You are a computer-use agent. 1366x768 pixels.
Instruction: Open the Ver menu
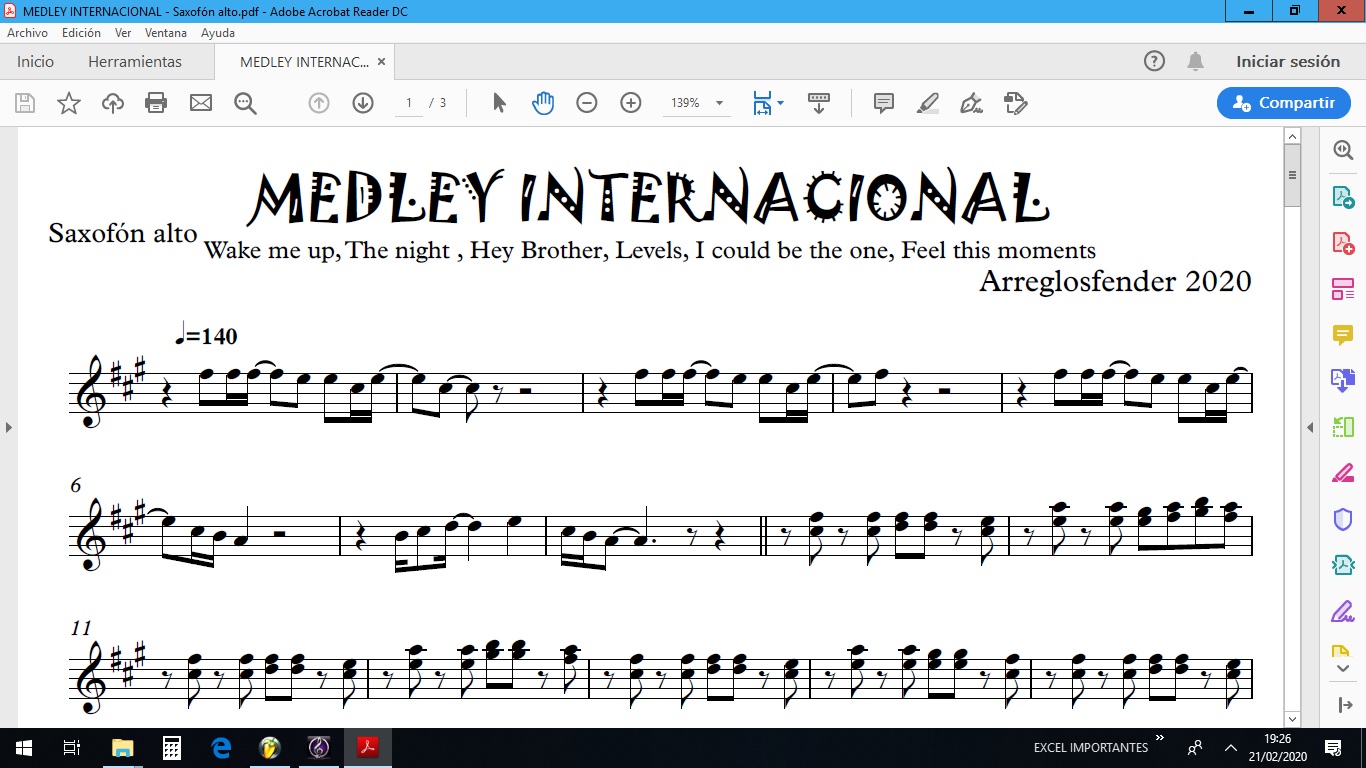click(123, 33)
